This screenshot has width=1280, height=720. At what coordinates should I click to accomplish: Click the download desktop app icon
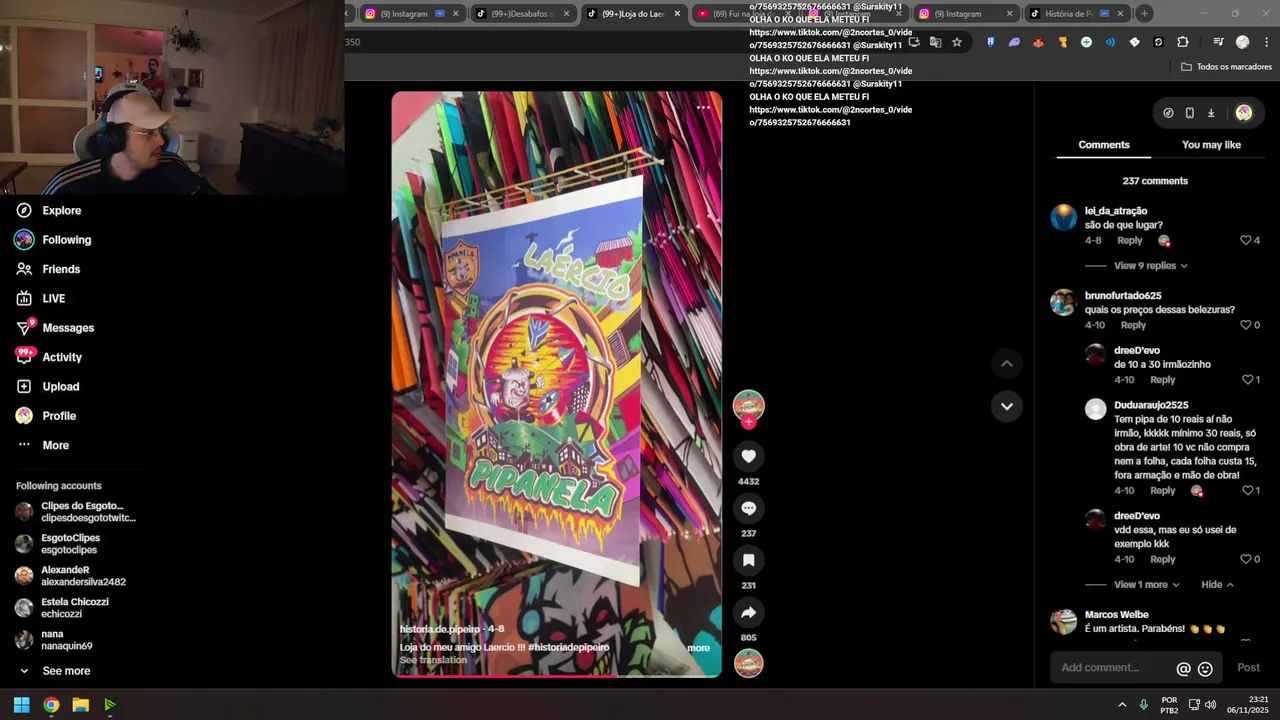click(1211, 113)
